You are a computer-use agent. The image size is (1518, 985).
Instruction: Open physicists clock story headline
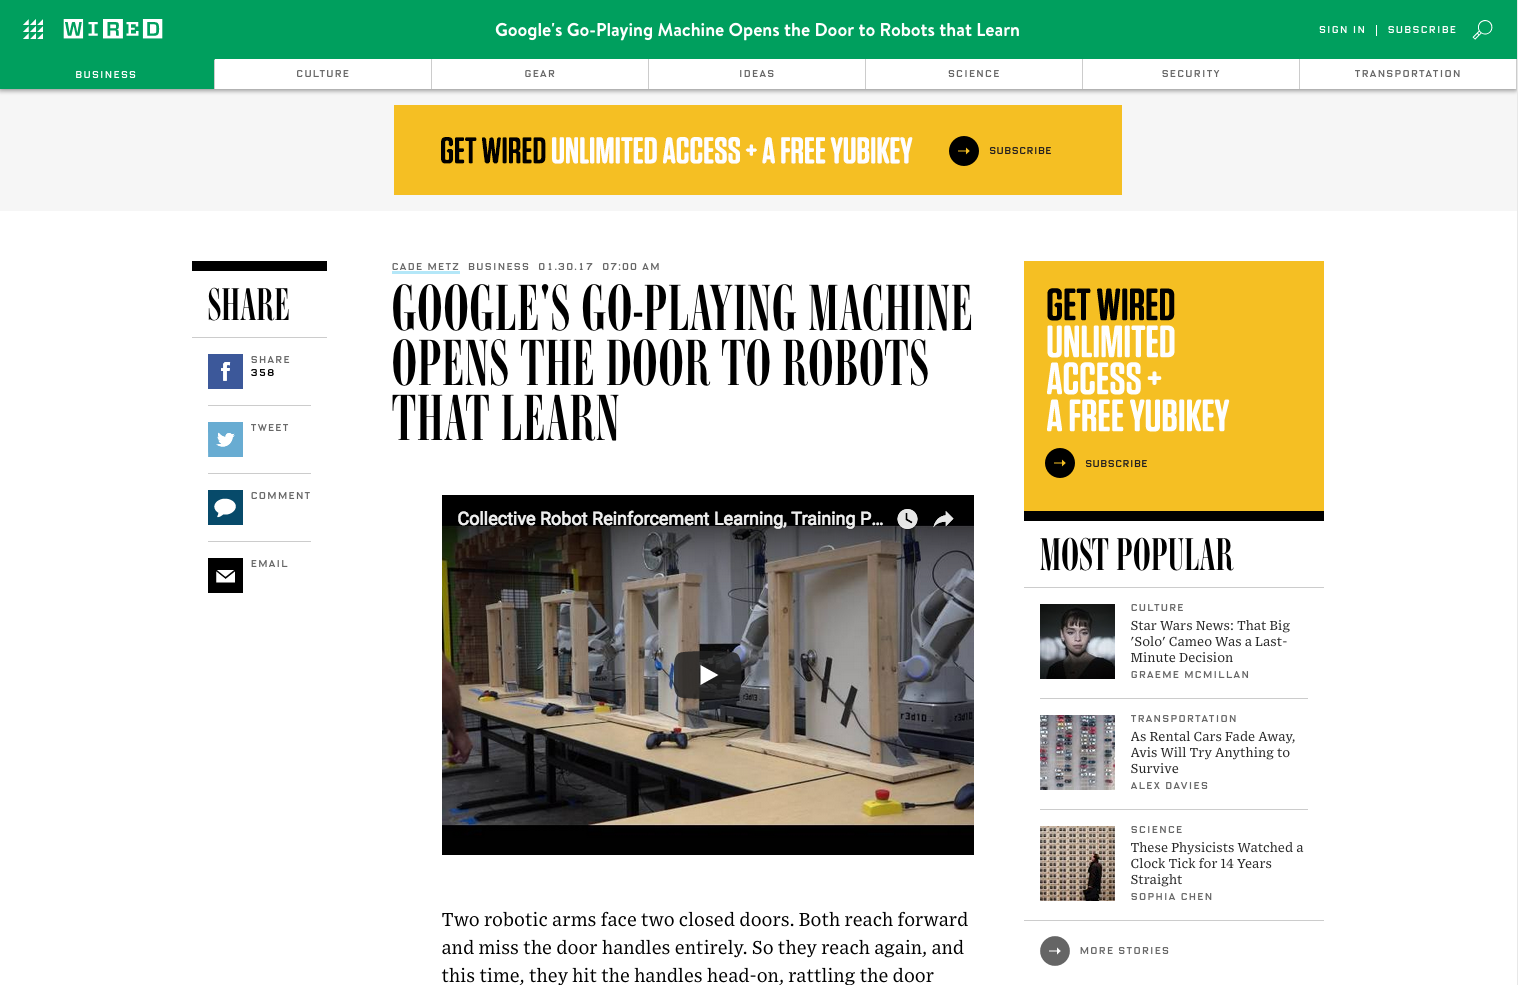[1217, 863]
